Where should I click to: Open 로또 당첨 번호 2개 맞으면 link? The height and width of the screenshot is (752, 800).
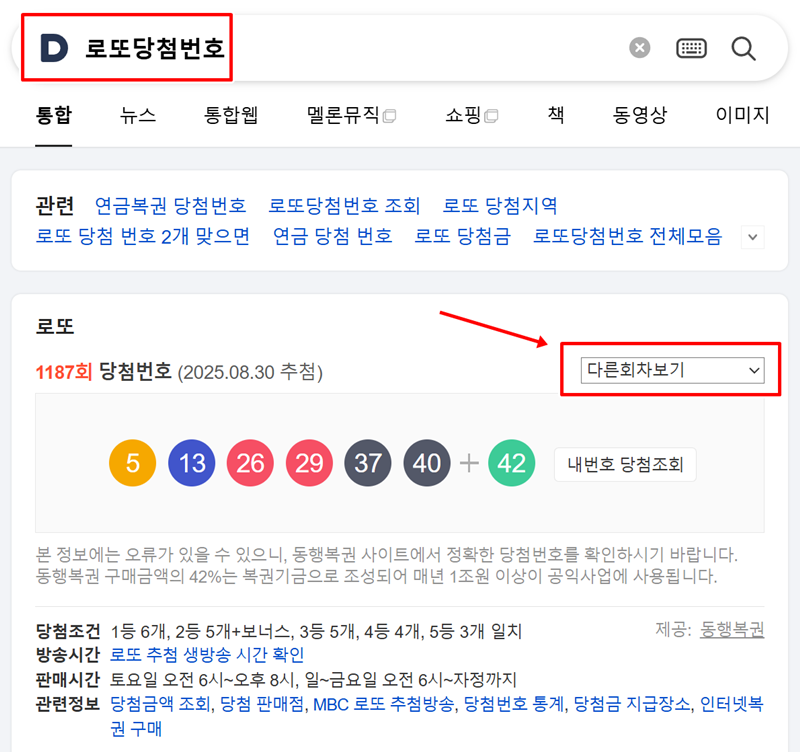click(x=142, y=236)
